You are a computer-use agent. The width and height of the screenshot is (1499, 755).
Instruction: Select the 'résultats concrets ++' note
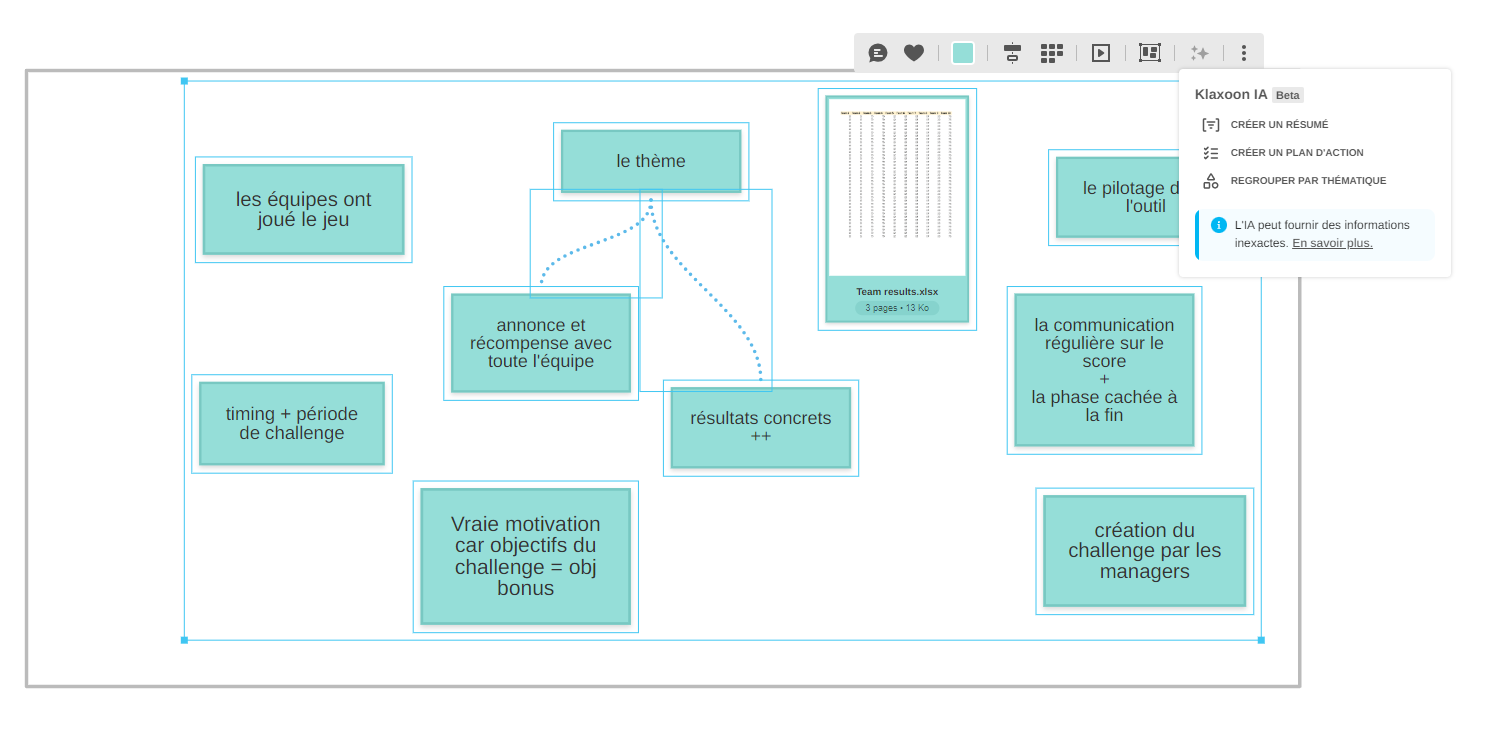coord(760,427)
